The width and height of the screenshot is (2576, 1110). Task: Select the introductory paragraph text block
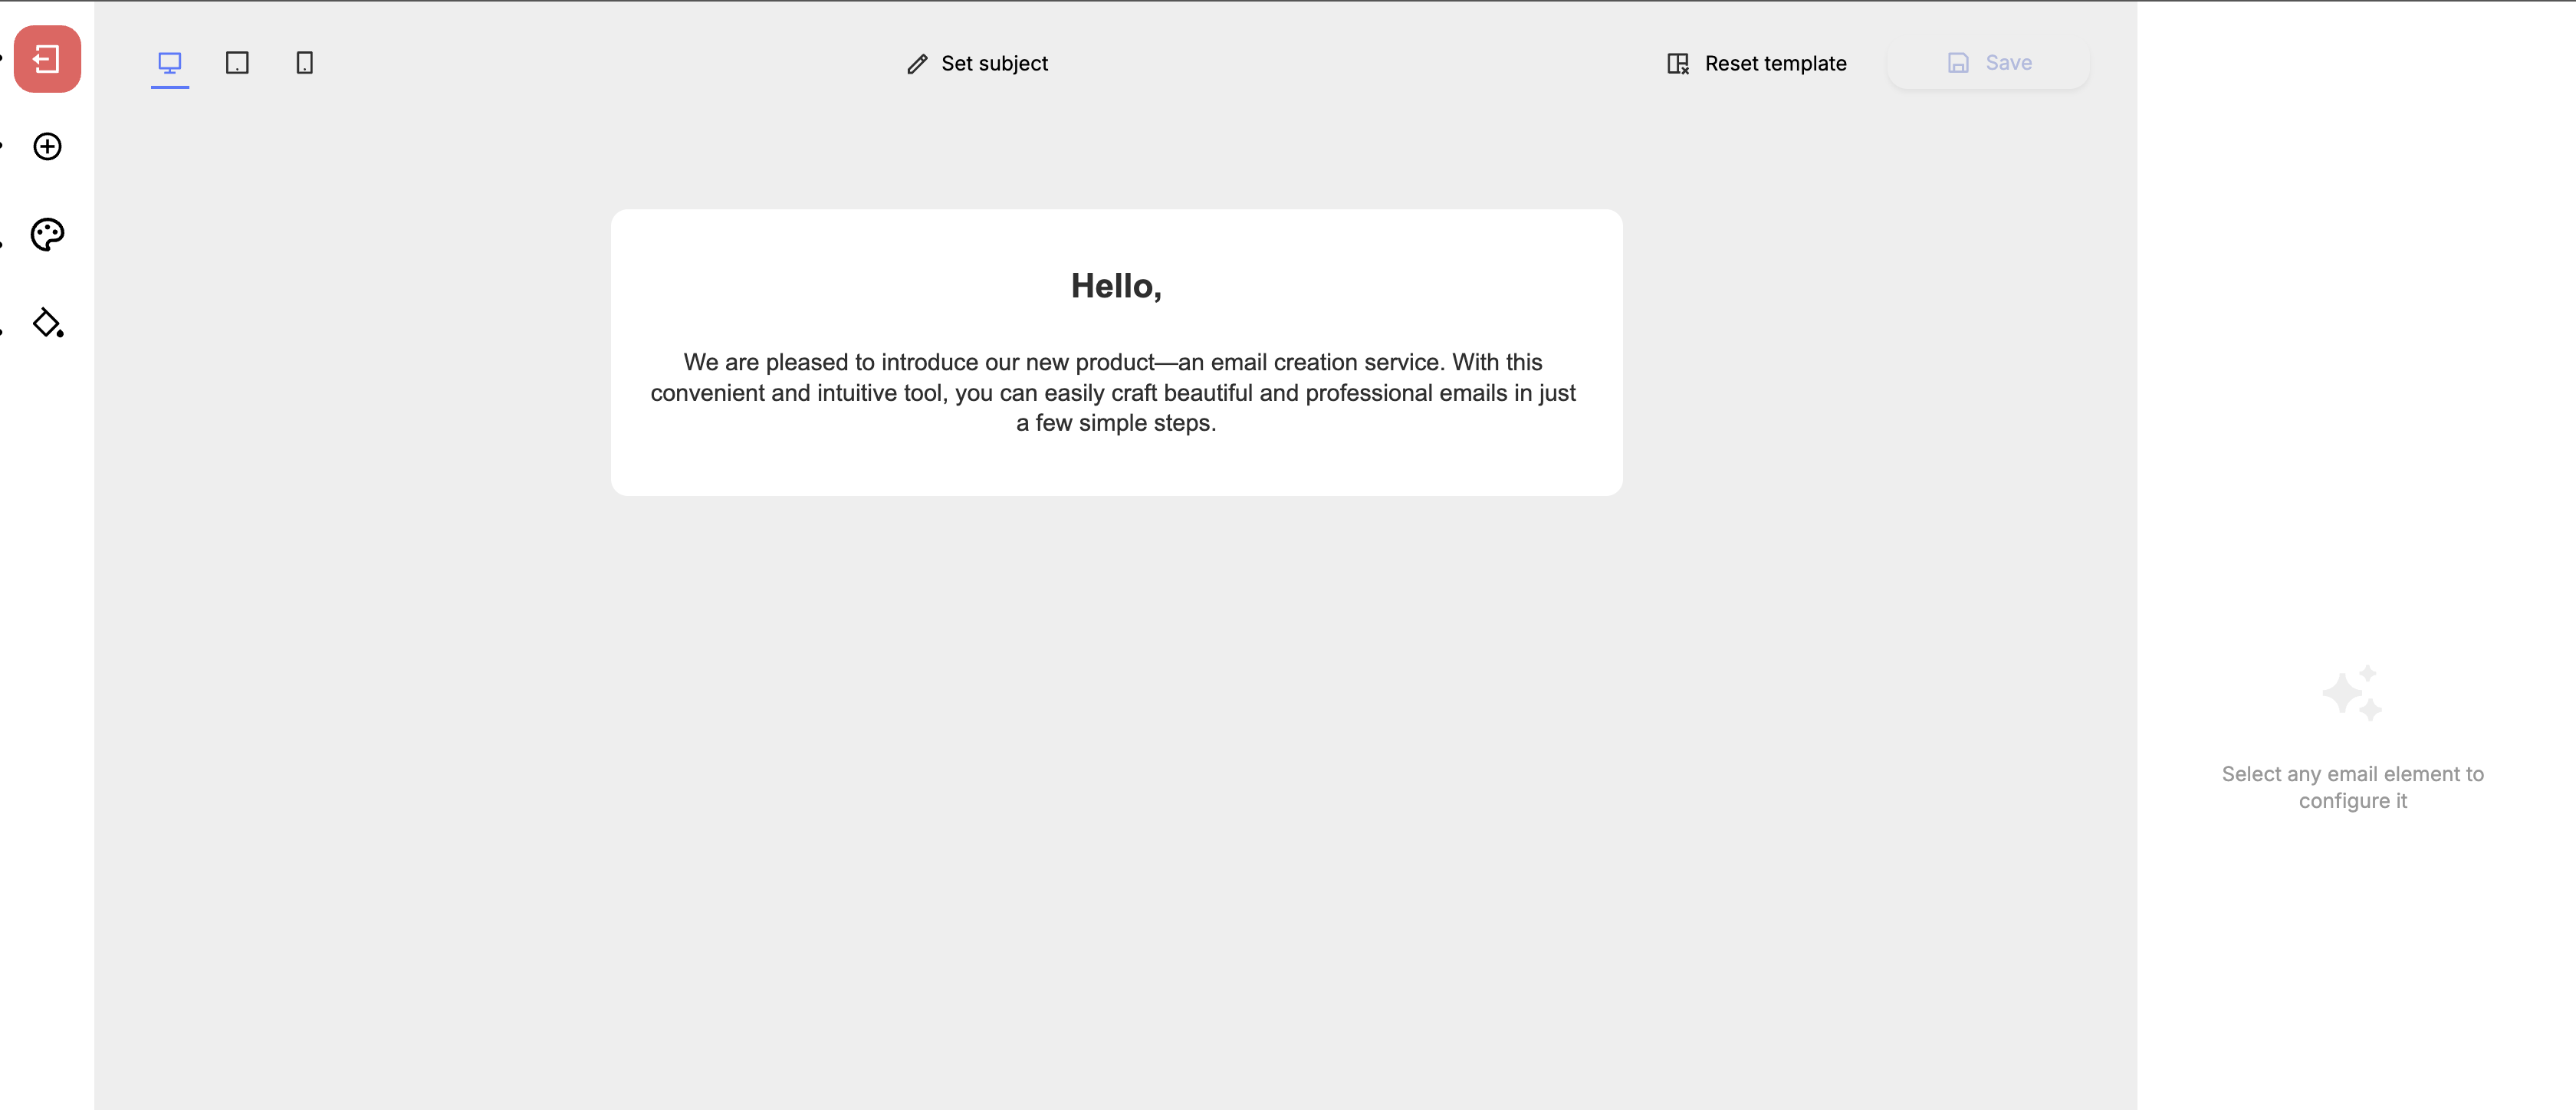(1113, 392)
